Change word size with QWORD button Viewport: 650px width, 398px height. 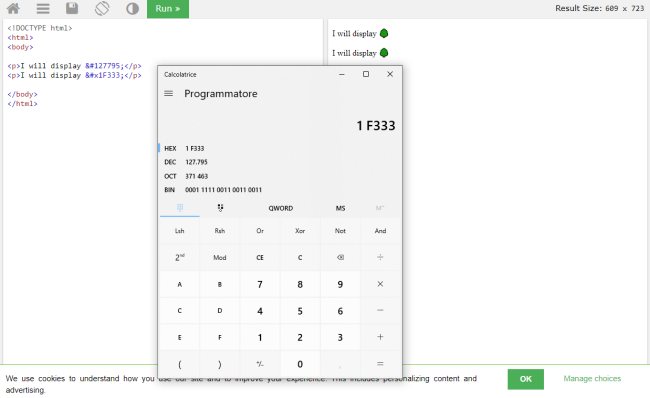click(281, 208)
